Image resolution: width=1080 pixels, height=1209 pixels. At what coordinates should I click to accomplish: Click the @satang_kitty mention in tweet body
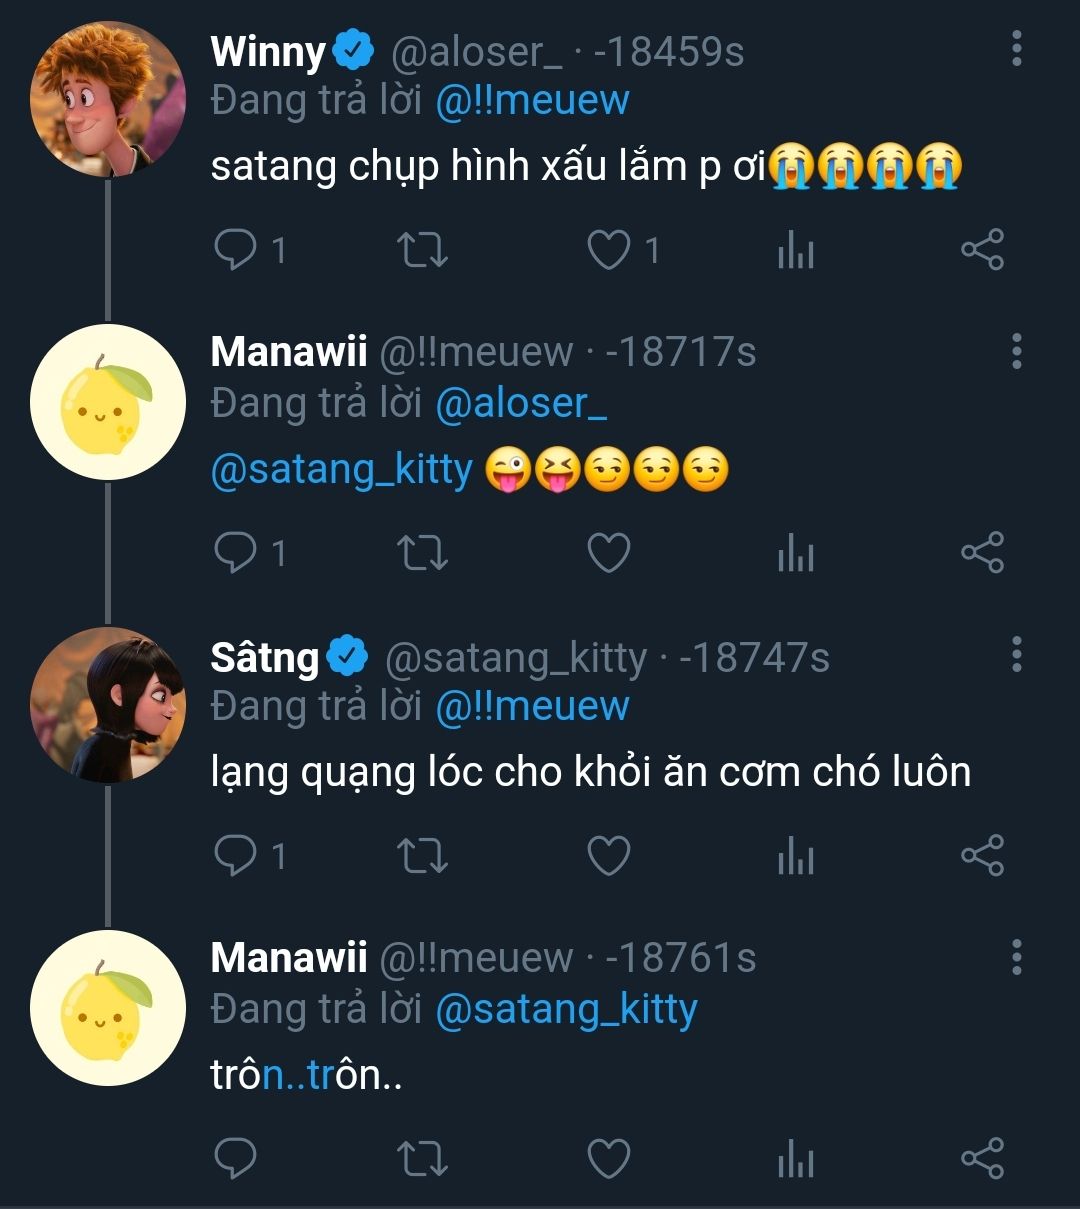click(341, 468)
